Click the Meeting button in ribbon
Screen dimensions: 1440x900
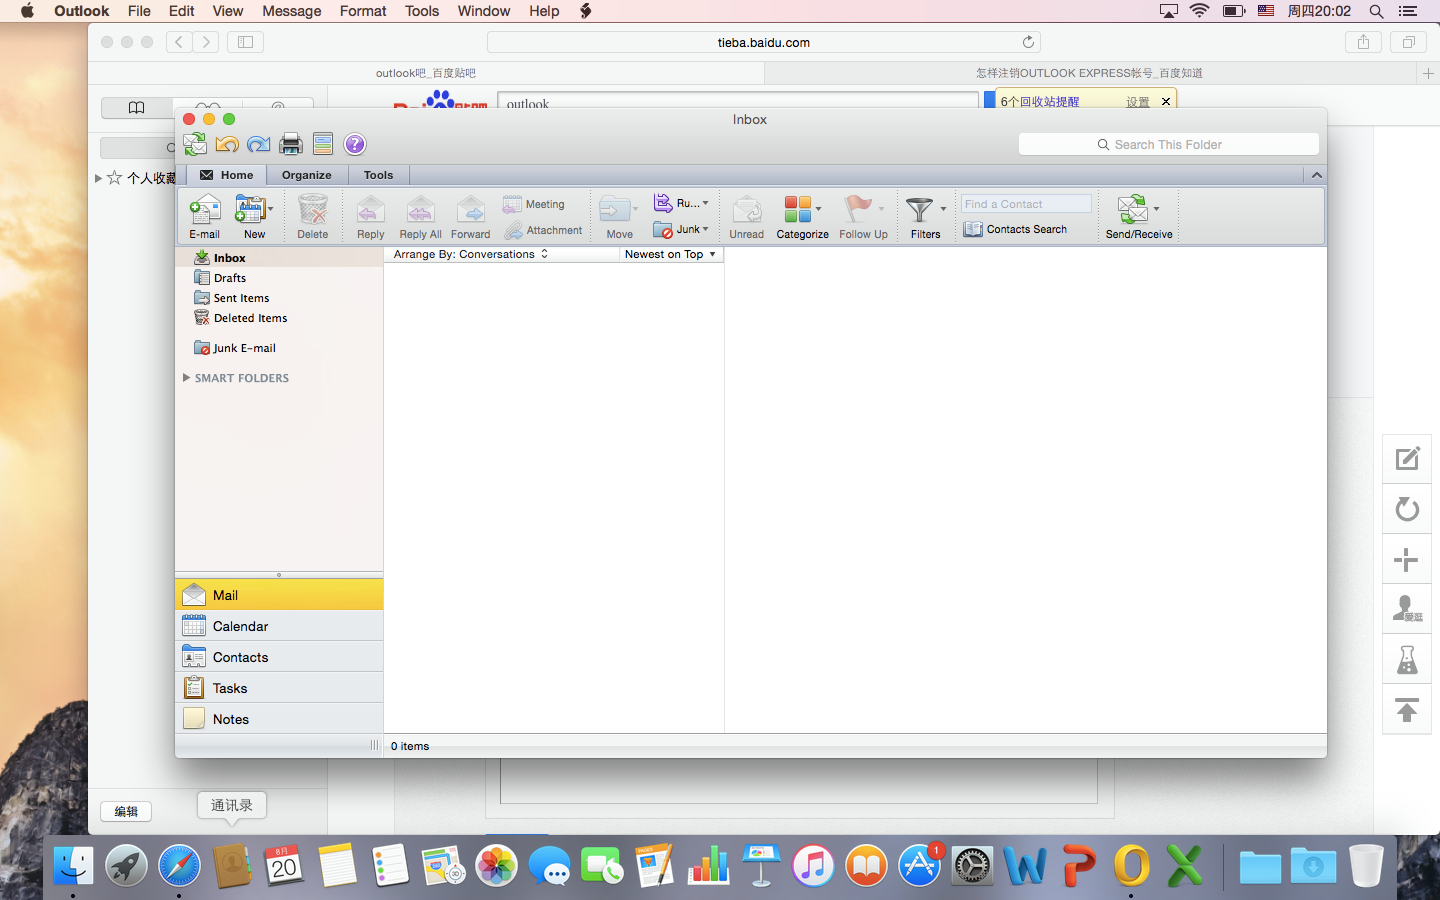point(533,204)
